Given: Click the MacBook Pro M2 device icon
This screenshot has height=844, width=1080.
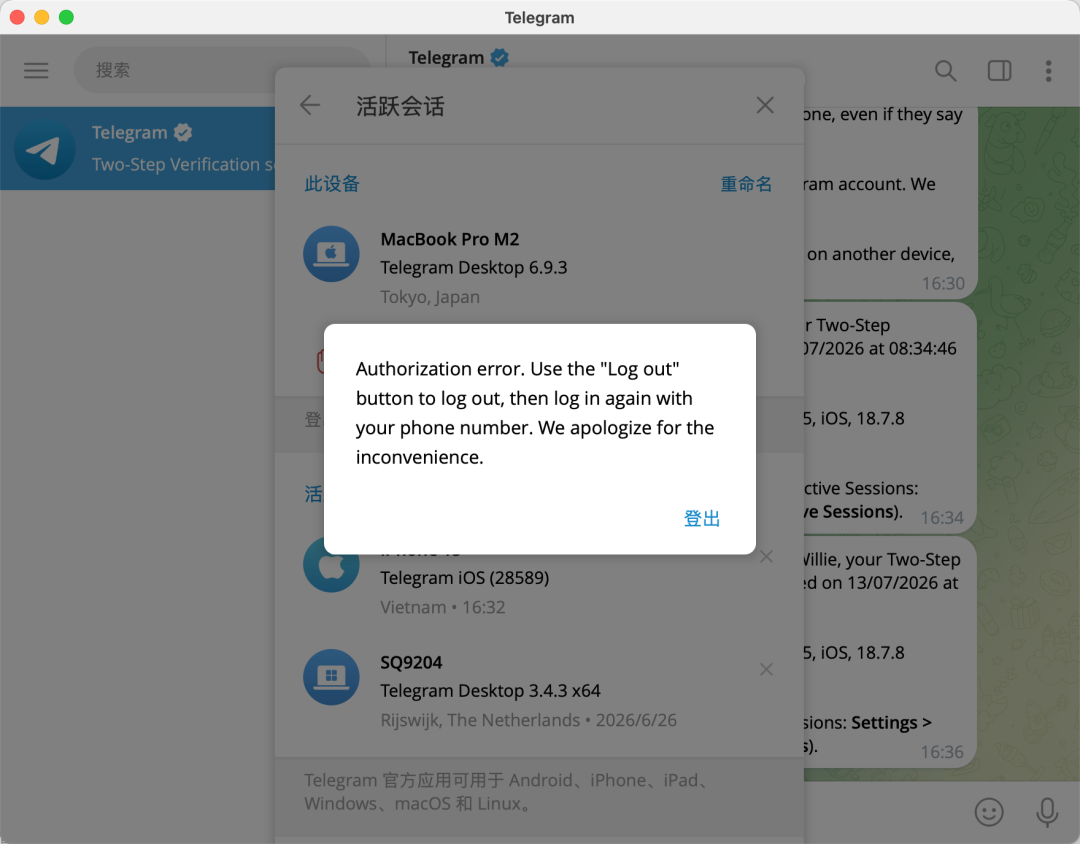Looking at the screenshot, I should click(x=331, y=254).
